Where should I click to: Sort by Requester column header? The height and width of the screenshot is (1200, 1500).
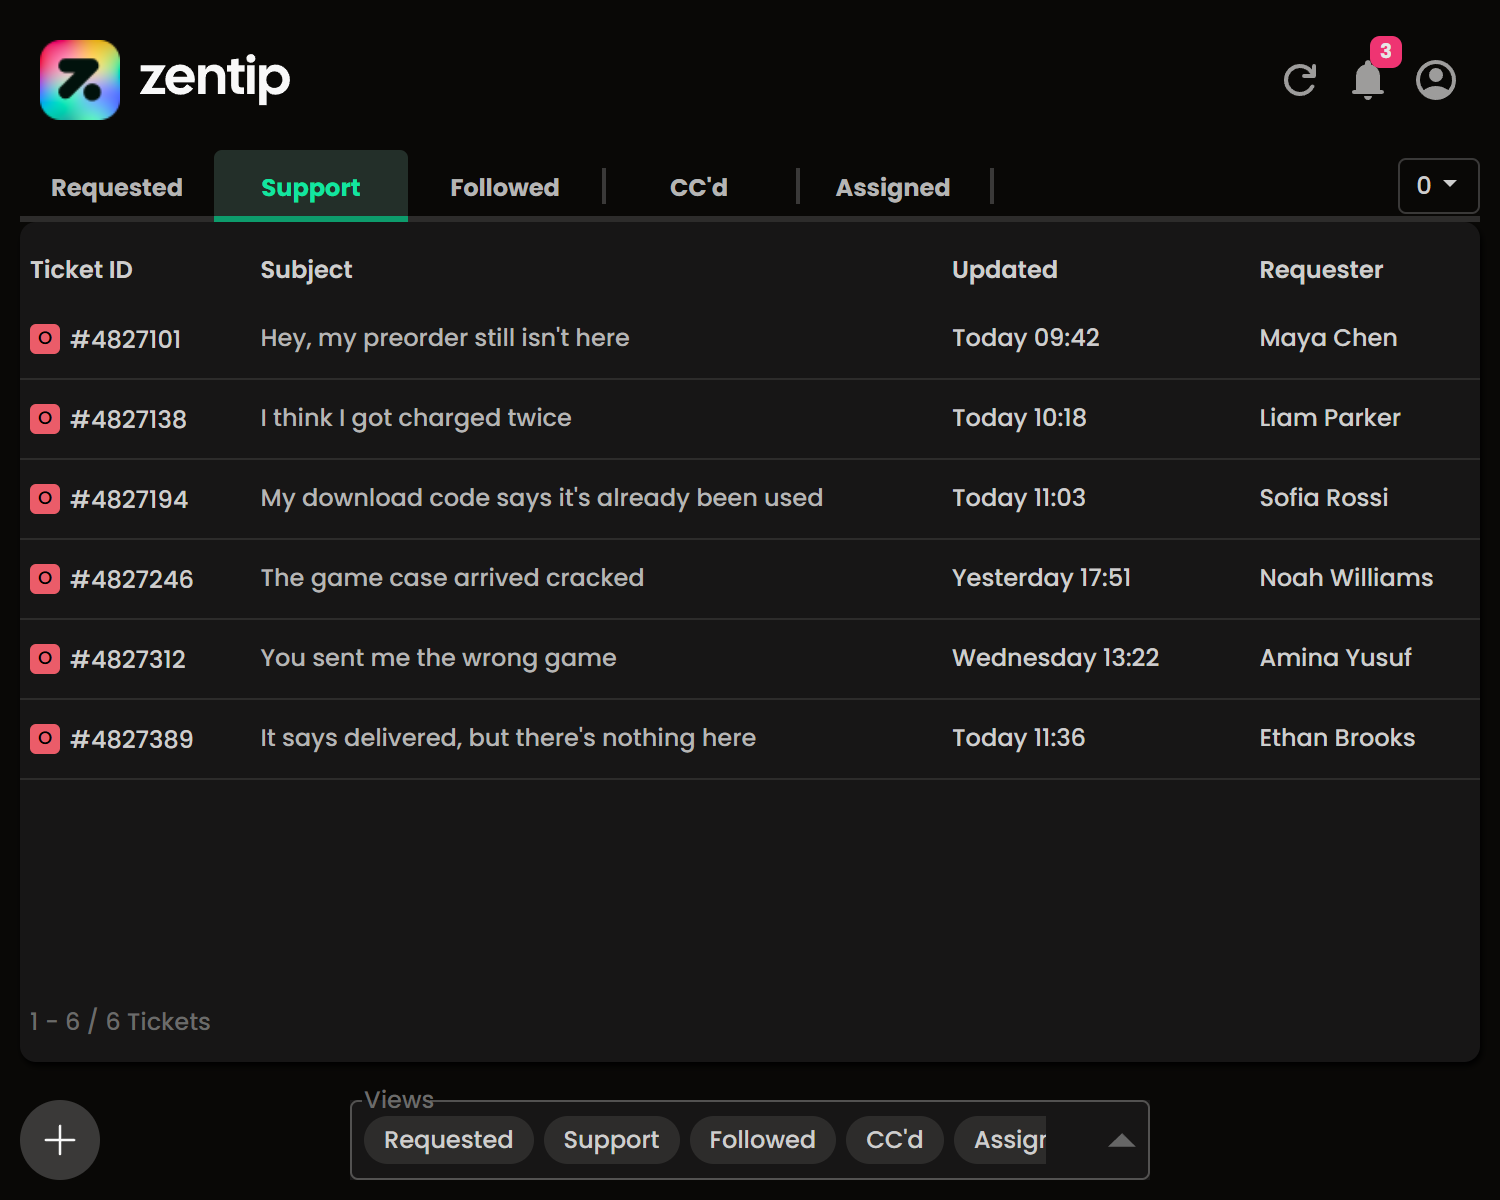tap(1321, 270)
